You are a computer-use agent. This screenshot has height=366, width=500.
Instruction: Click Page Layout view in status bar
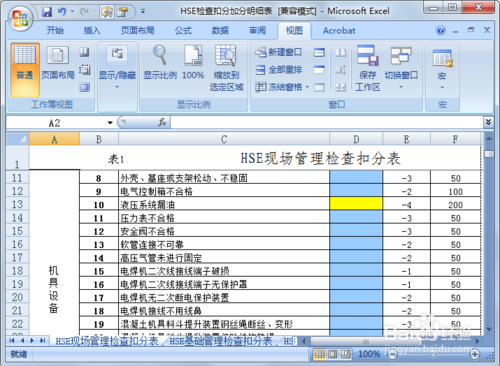coord(332,354)
